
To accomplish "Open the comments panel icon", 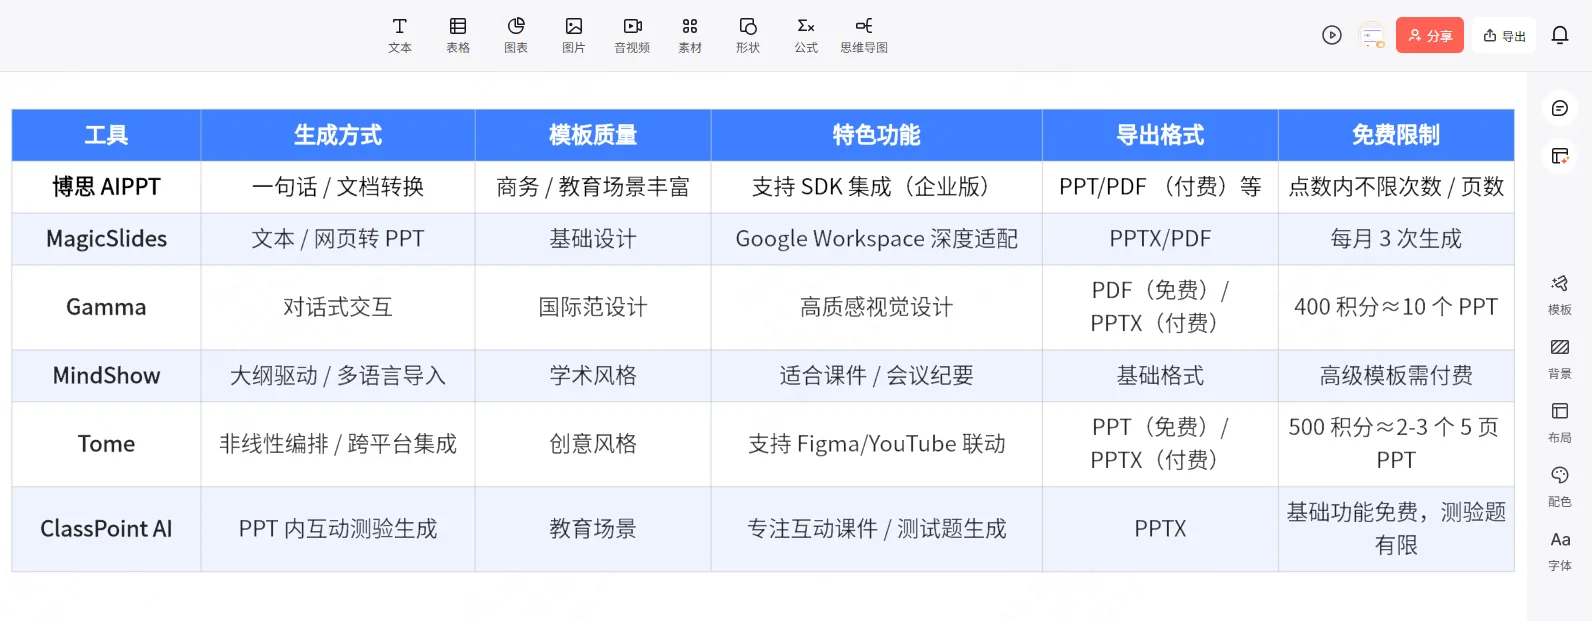I will click(1560, 108).
